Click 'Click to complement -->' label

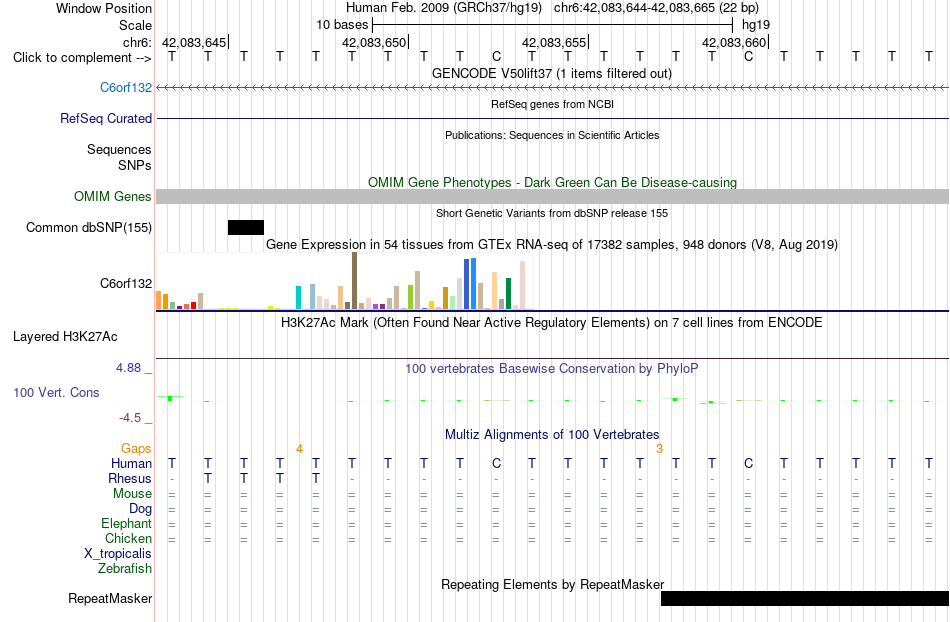coord(82,58)
